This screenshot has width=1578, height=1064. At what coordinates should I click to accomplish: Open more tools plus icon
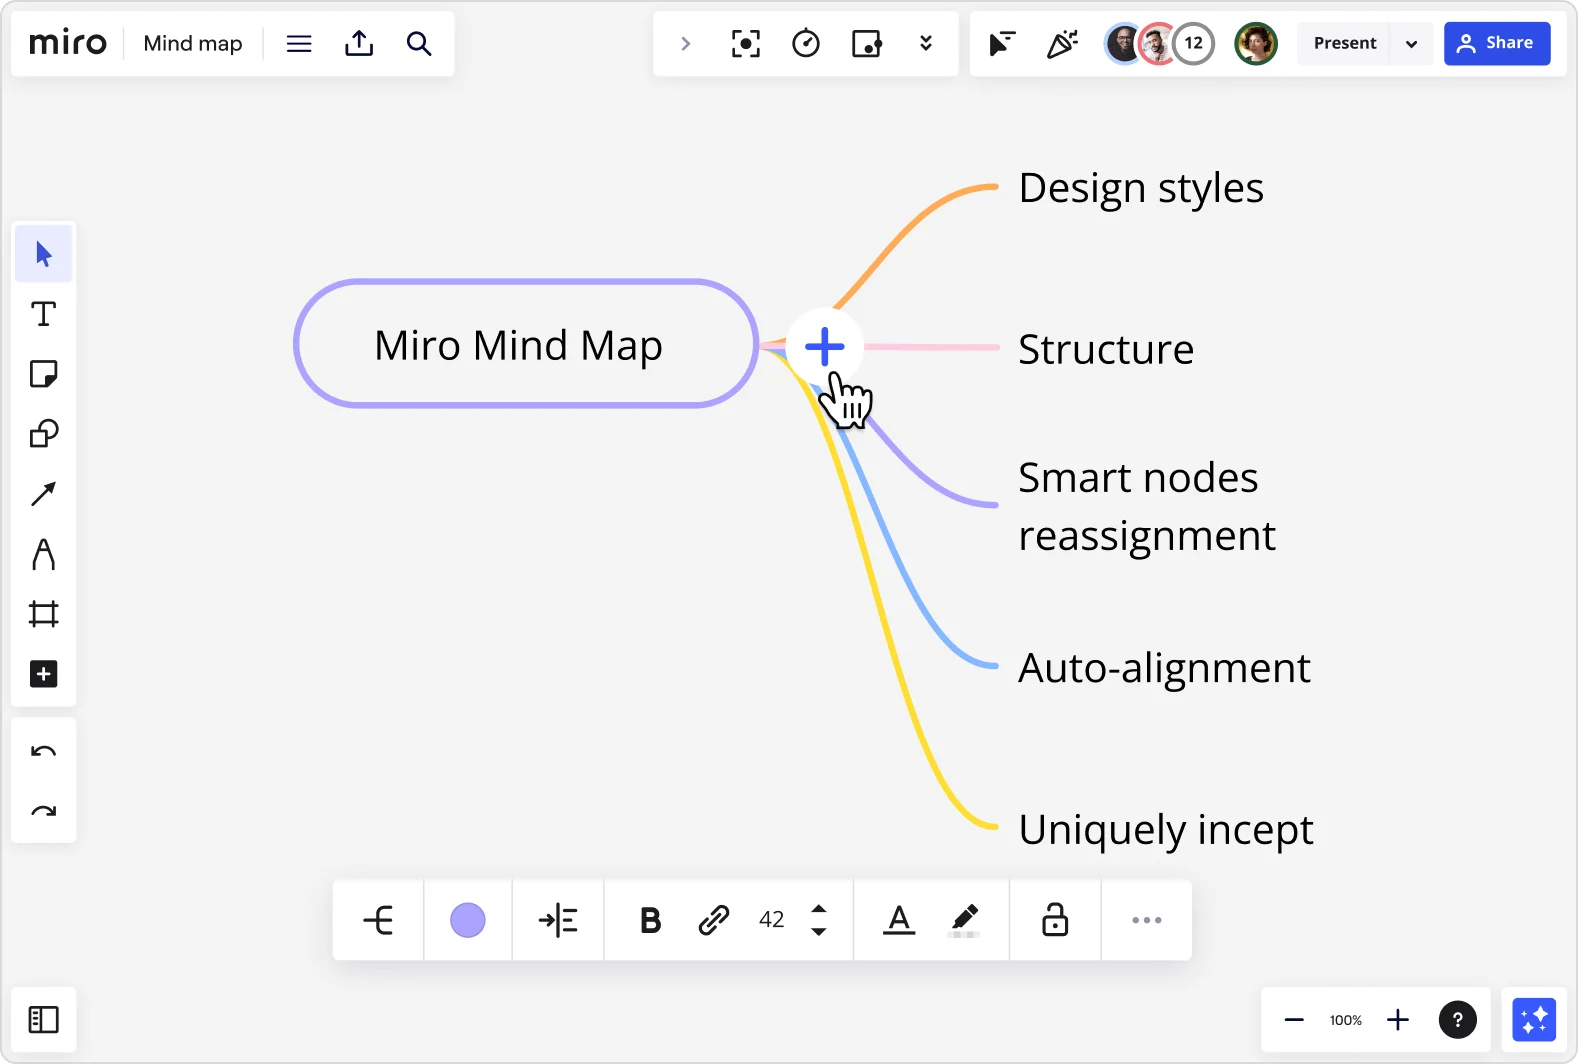(x=44, y=674)
